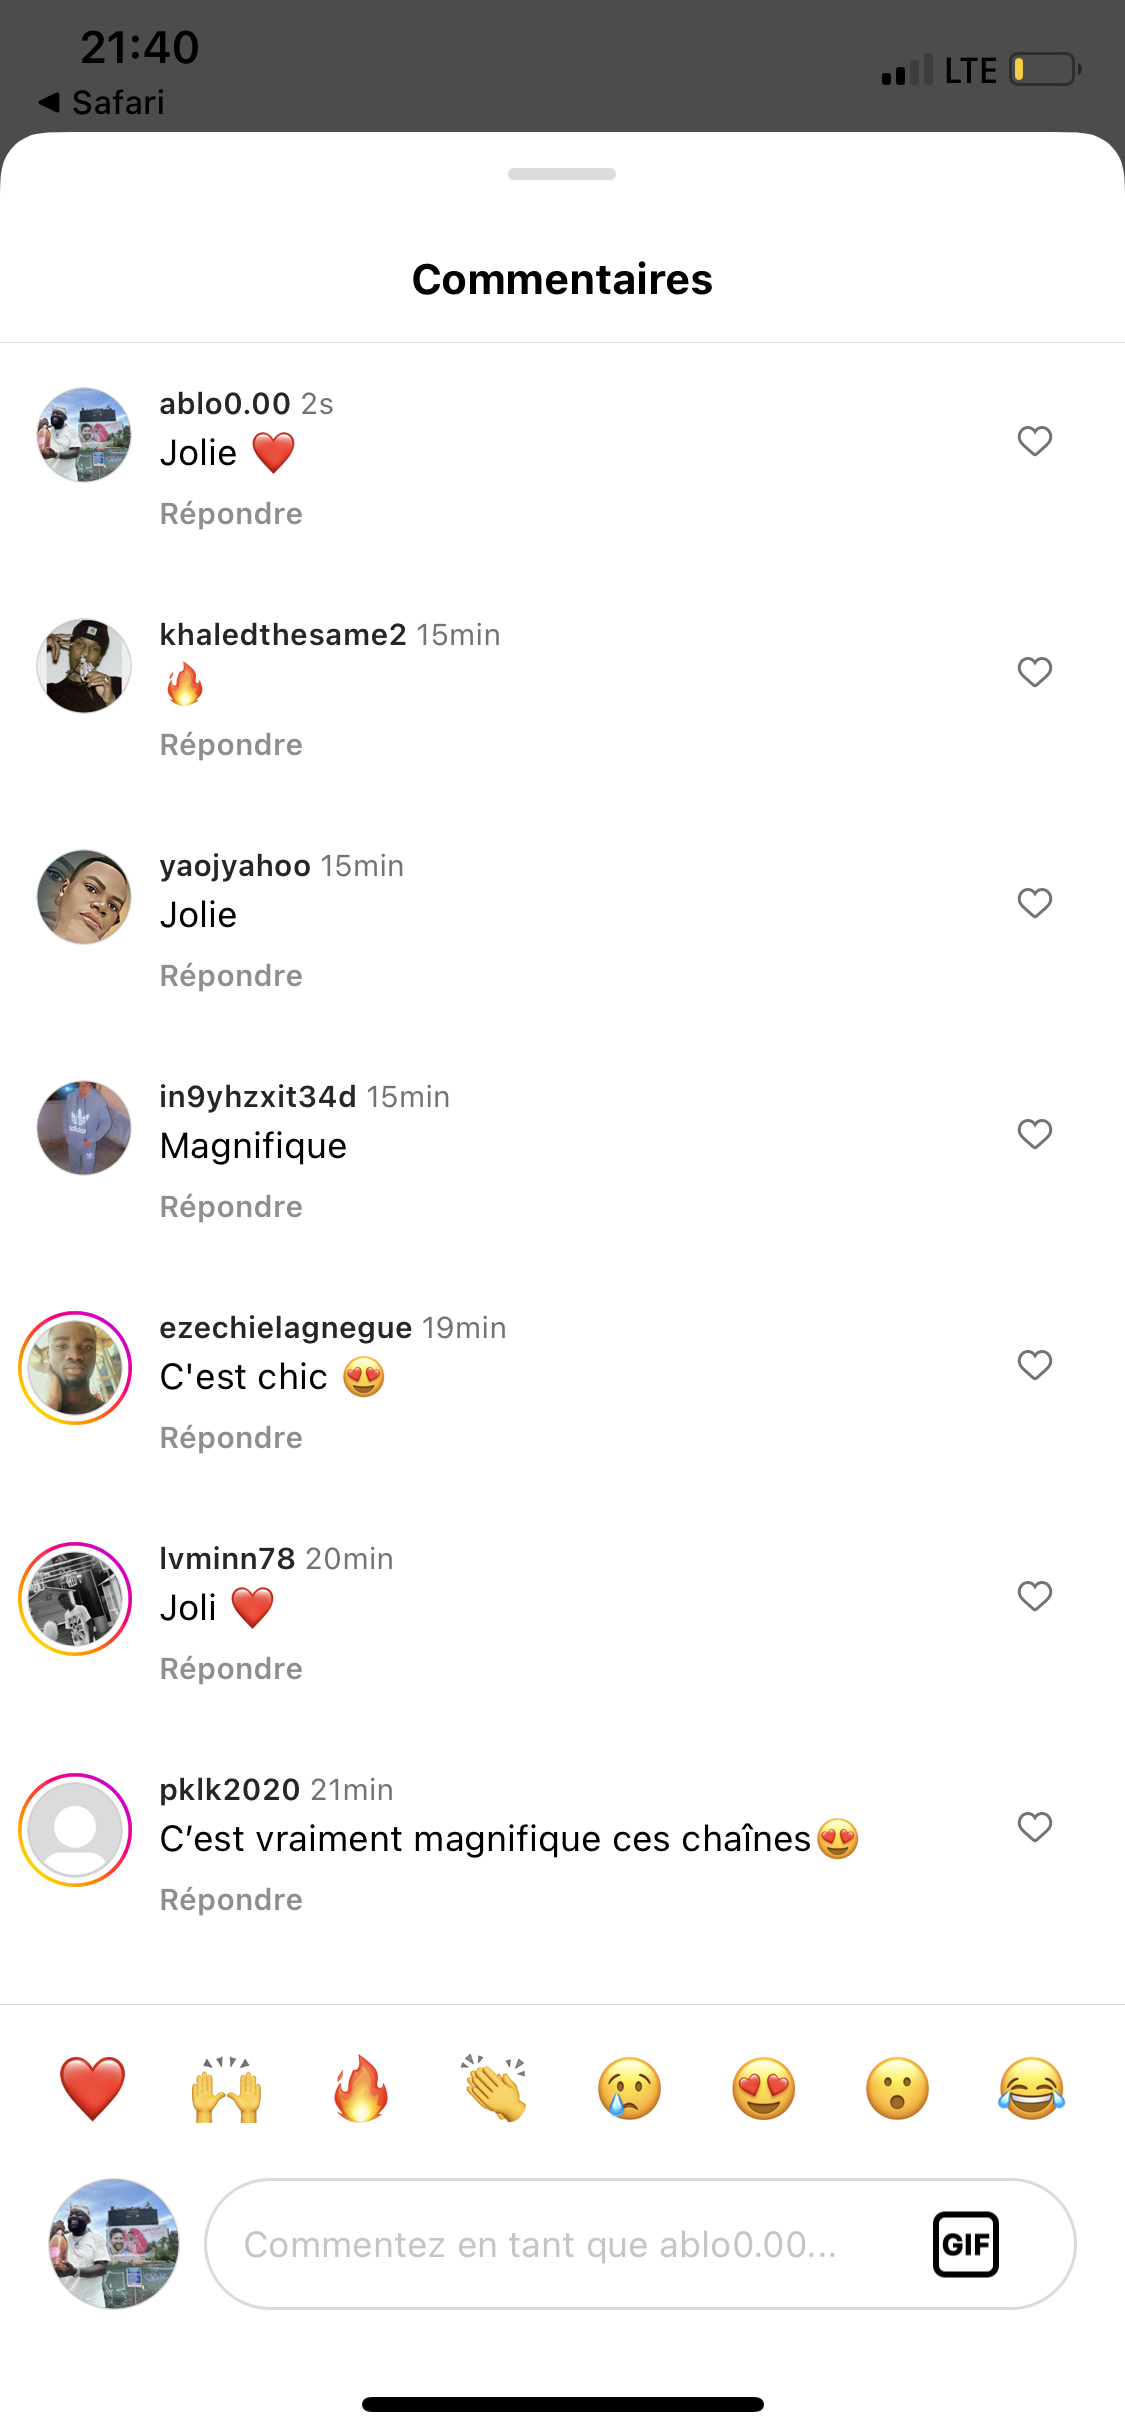Tap the surprised face emoji
Screen dimensions: 1125x2436
(897, 2088)
